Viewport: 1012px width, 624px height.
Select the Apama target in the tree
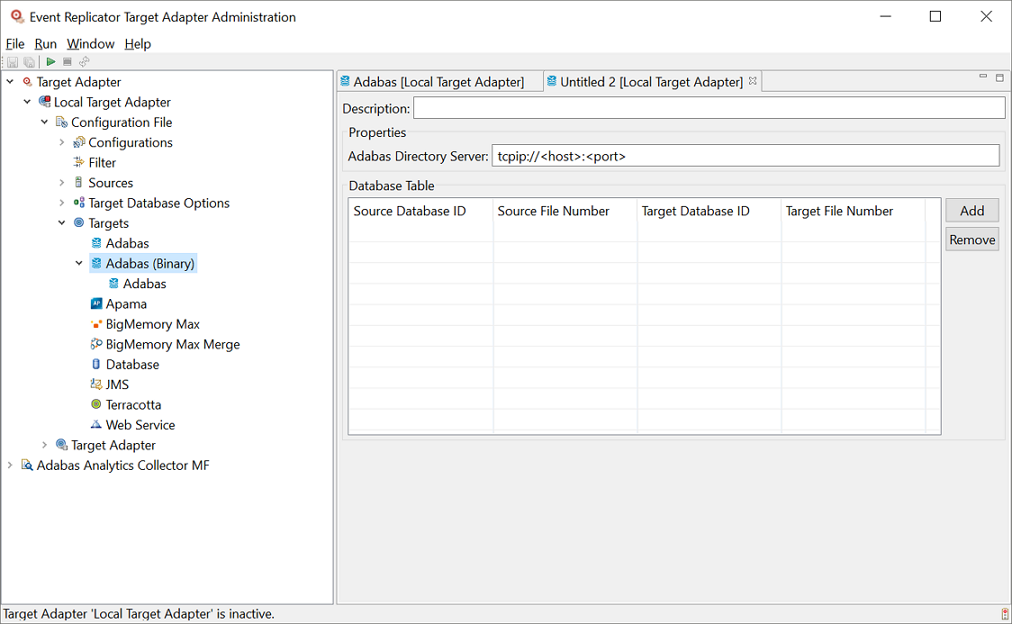(120, 303)
